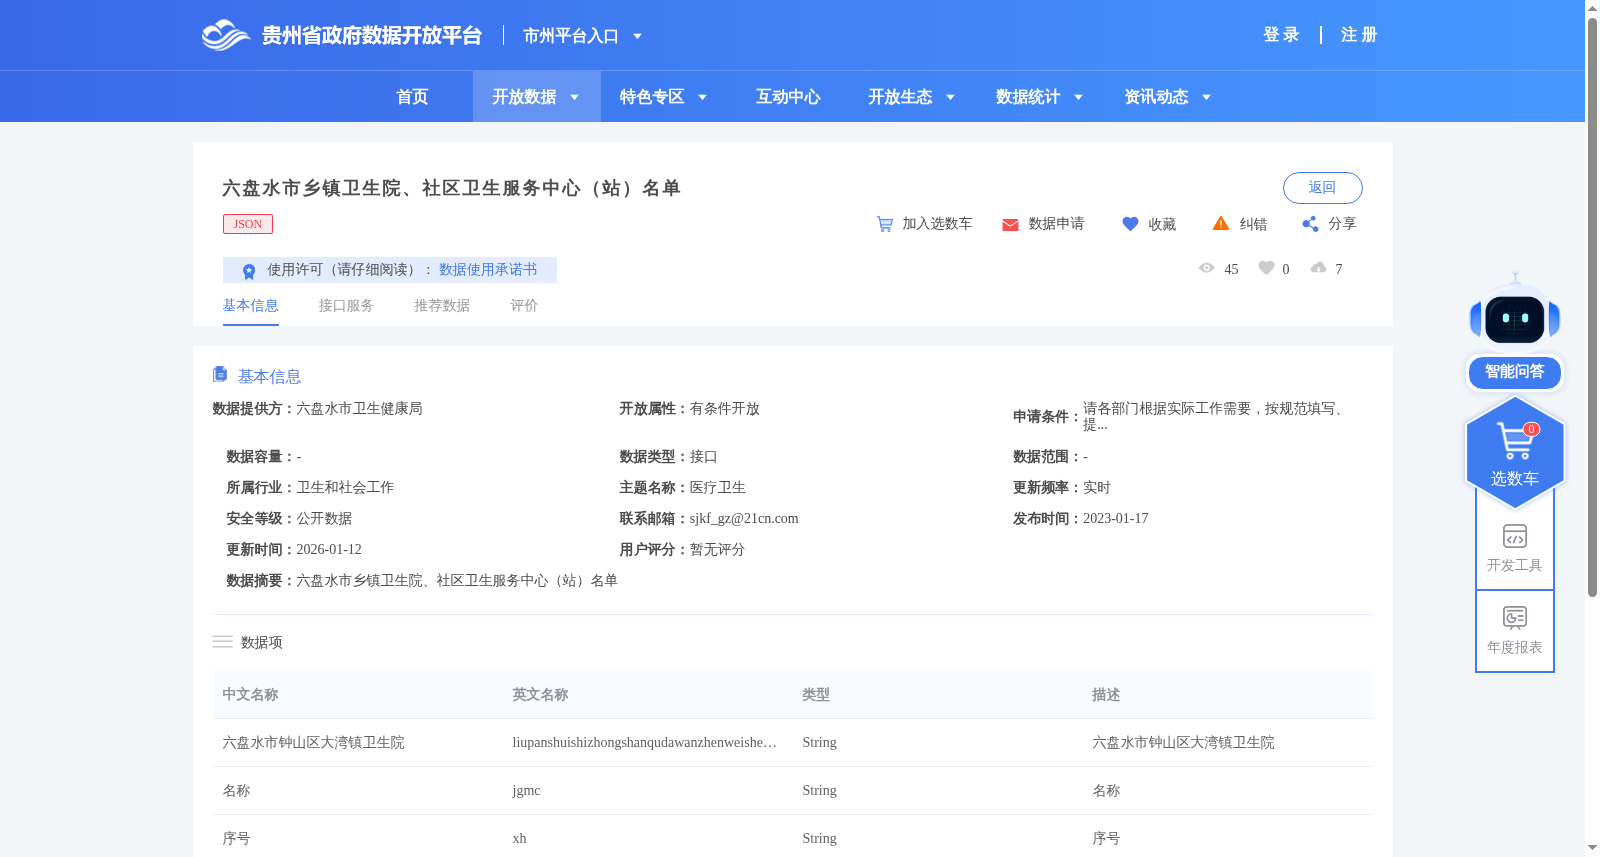1600x857 pixels.
Task: Click the cloud download count icon
Action: [x=1318, y=268]
